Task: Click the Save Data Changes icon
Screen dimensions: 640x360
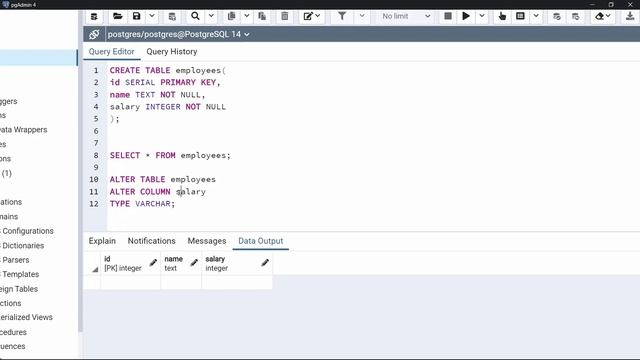Action: pyautogui.click(x=172, y=16)
